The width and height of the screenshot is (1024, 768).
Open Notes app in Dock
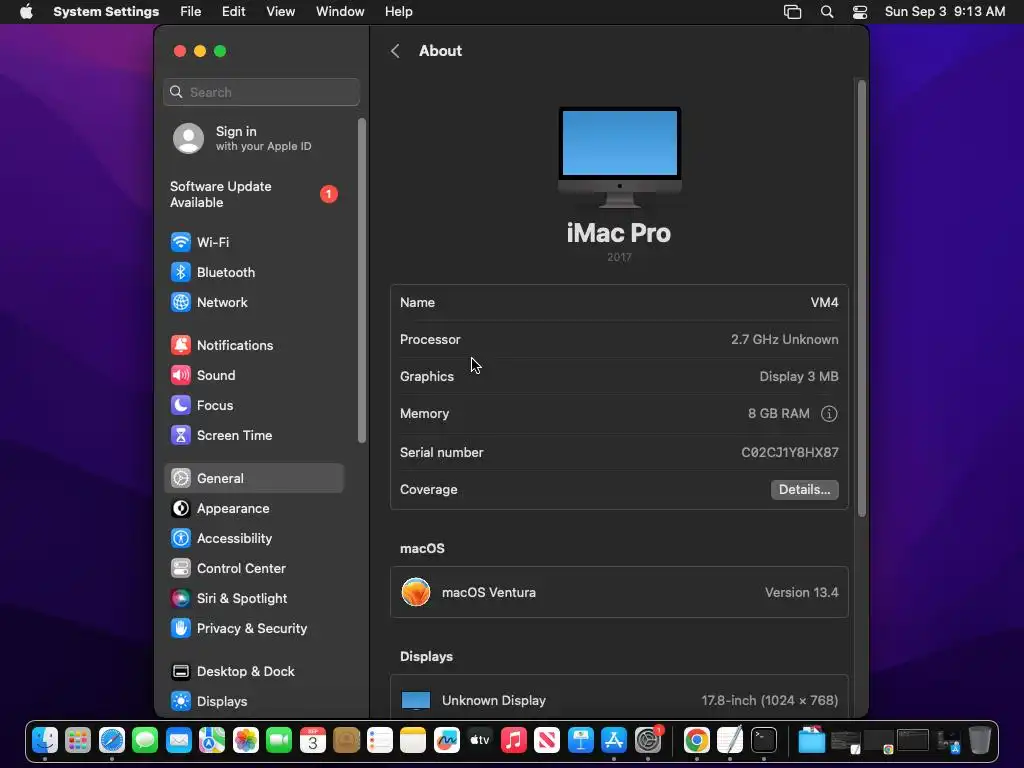coord(413,741)
